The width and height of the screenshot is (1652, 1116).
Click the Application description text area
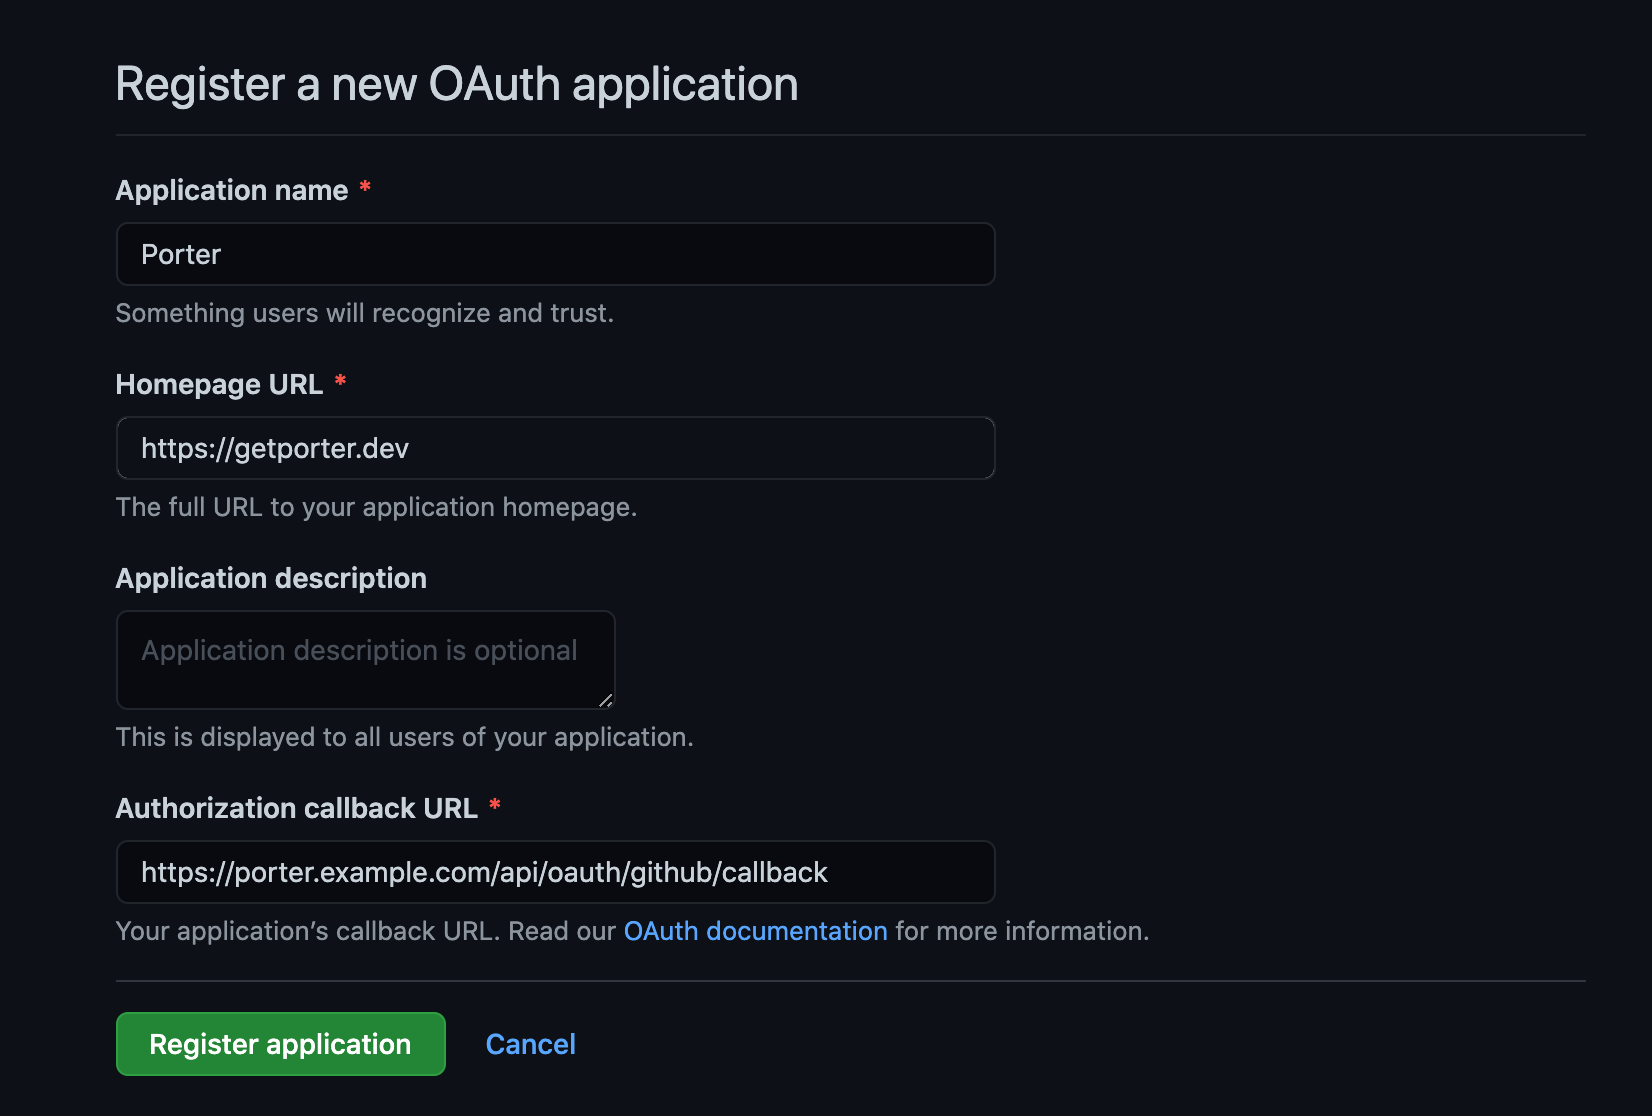pos(365,660)
